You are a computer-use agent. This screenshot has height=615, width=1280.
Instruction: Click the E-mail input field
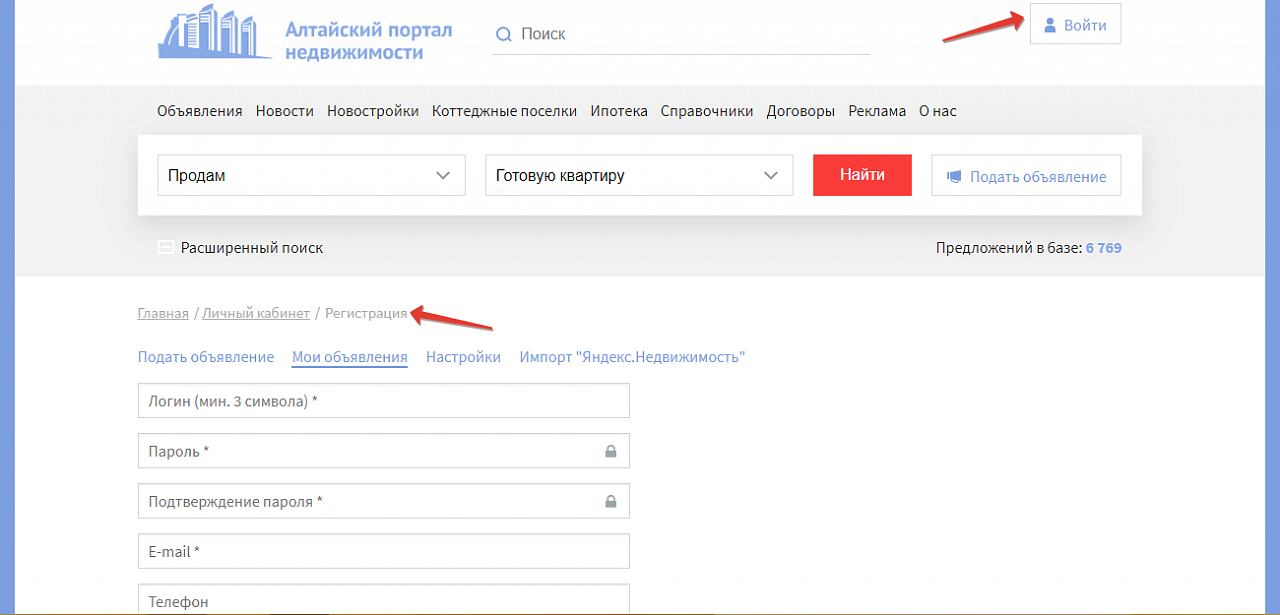click(x=384, y=551)
